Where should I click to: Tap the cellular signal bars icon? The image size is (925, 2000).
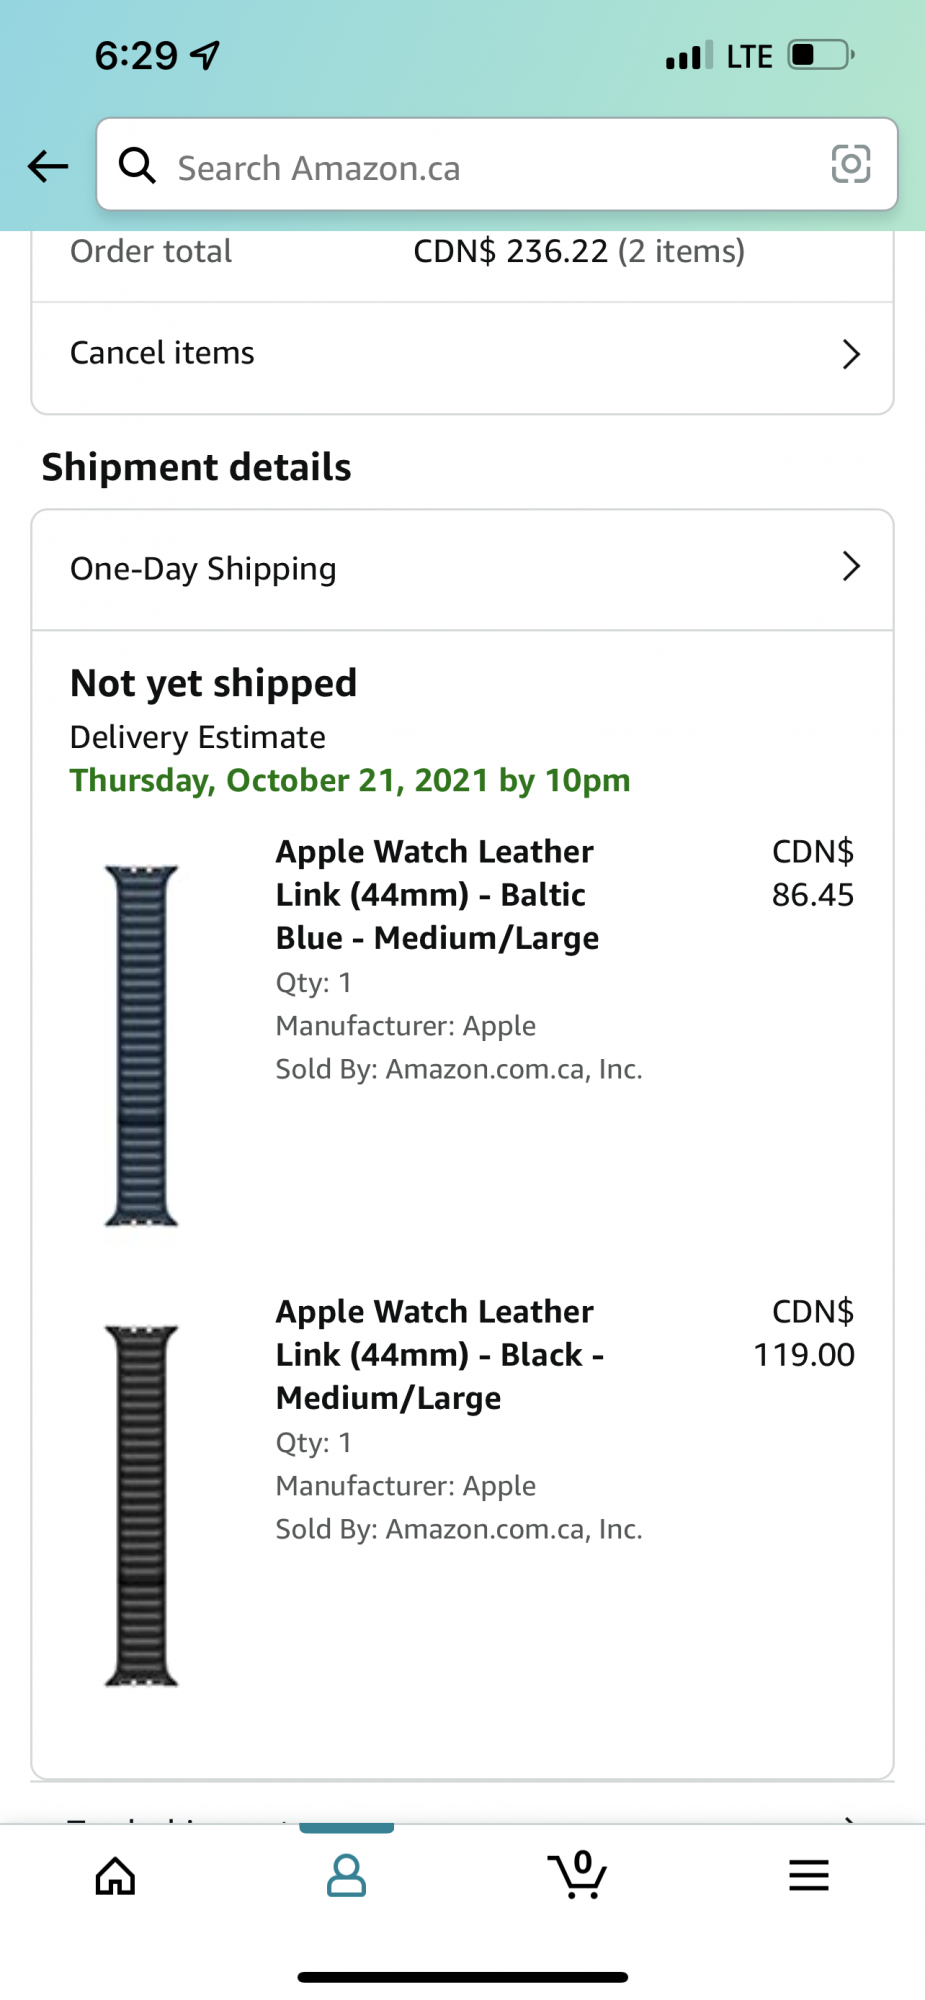(x=689, y=56)
